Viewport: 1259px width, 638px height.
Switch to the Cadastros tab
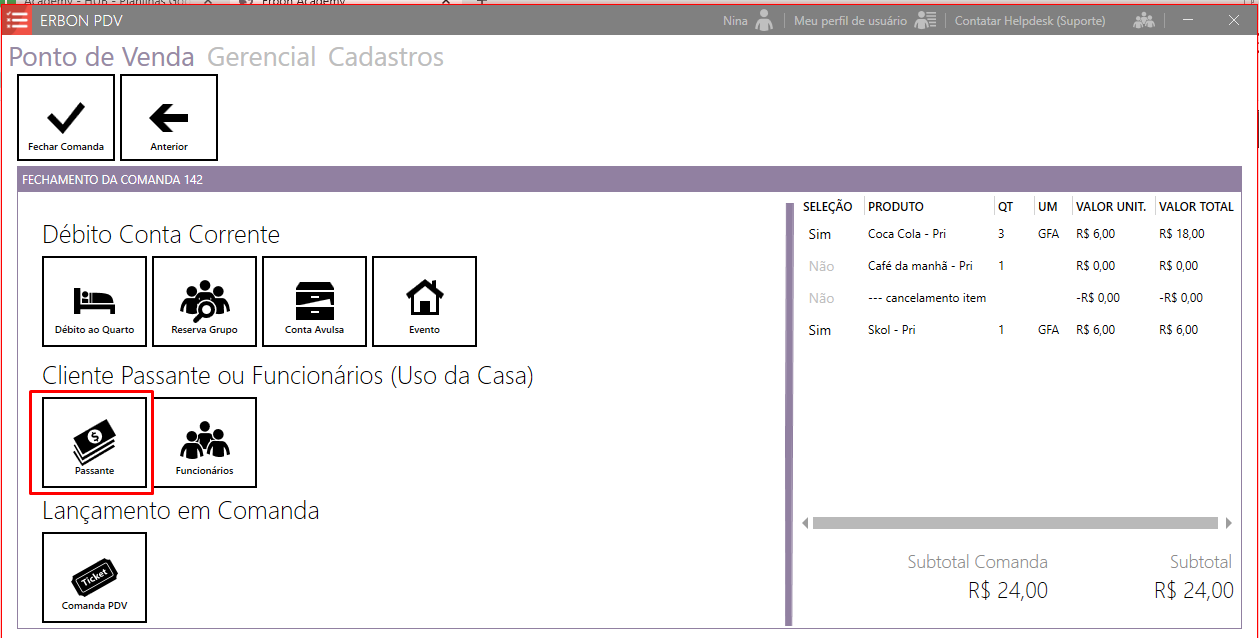386,57
